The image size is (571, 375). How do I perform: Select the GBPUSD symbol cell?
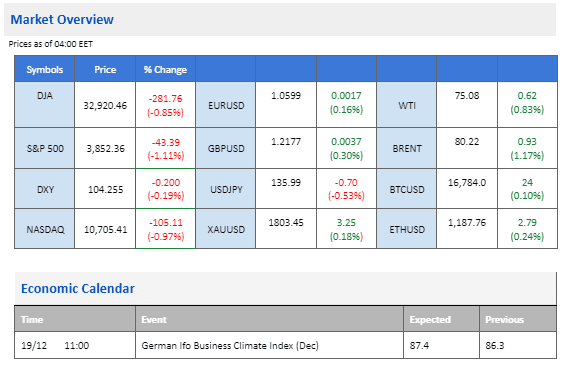point(226,148)
